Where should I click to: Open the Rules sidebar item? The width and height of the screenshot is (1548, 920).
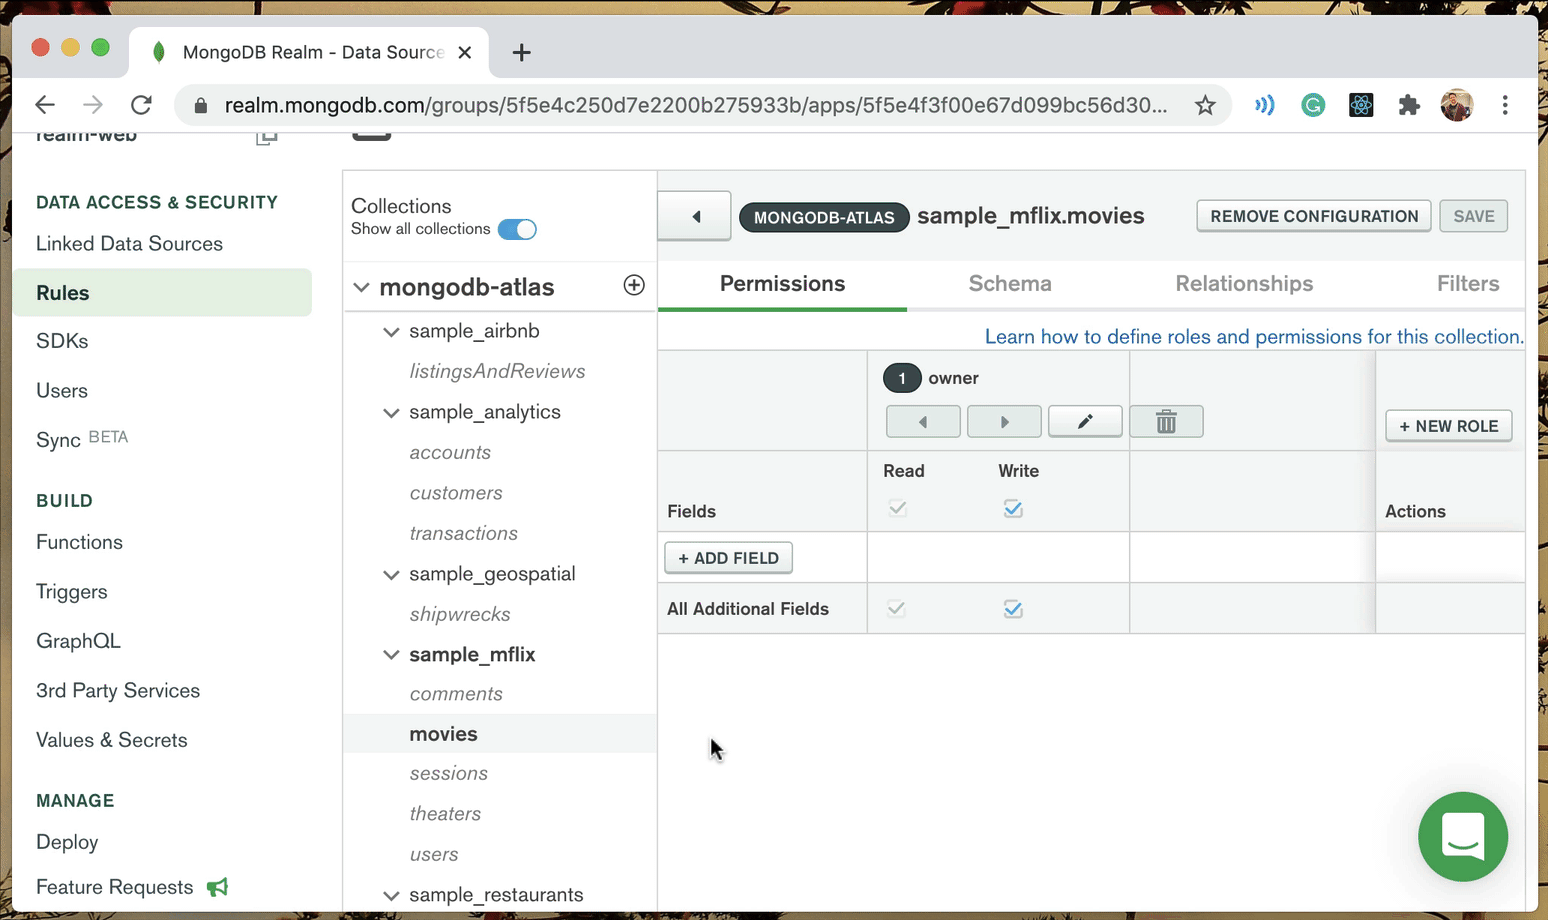(163, 293)
